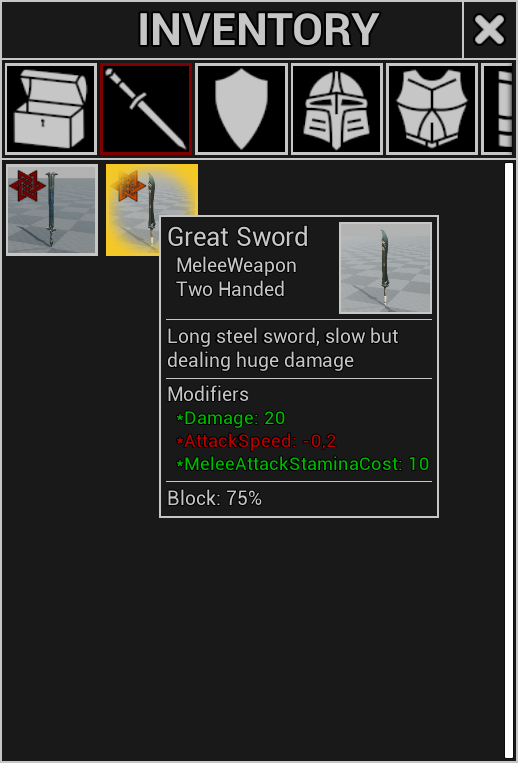Click the Block: 75% stat
Screen dimensions: 518x763
tap(214, 498)
